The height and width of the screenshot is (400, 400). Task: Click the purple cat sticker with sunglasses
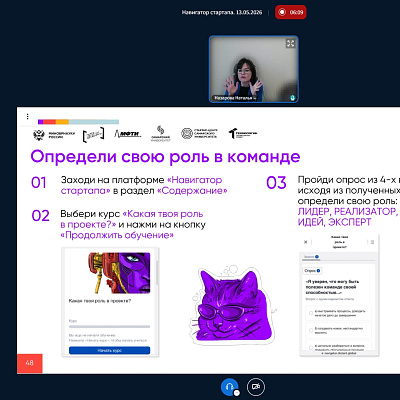(232, 304)
